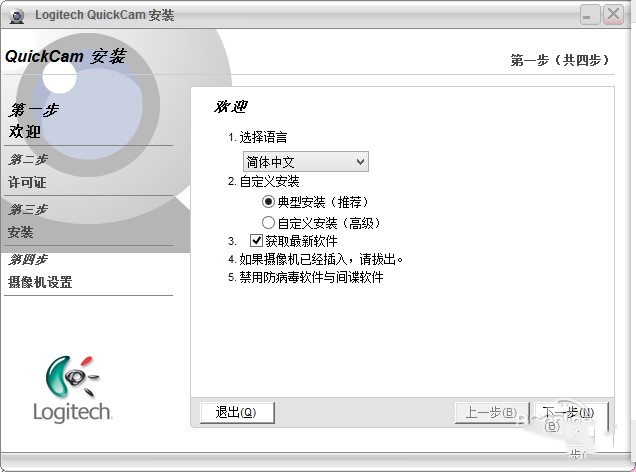636x472 pixels.
Task: Click the 下一步(N) button
Action: (x=571, y=413)
